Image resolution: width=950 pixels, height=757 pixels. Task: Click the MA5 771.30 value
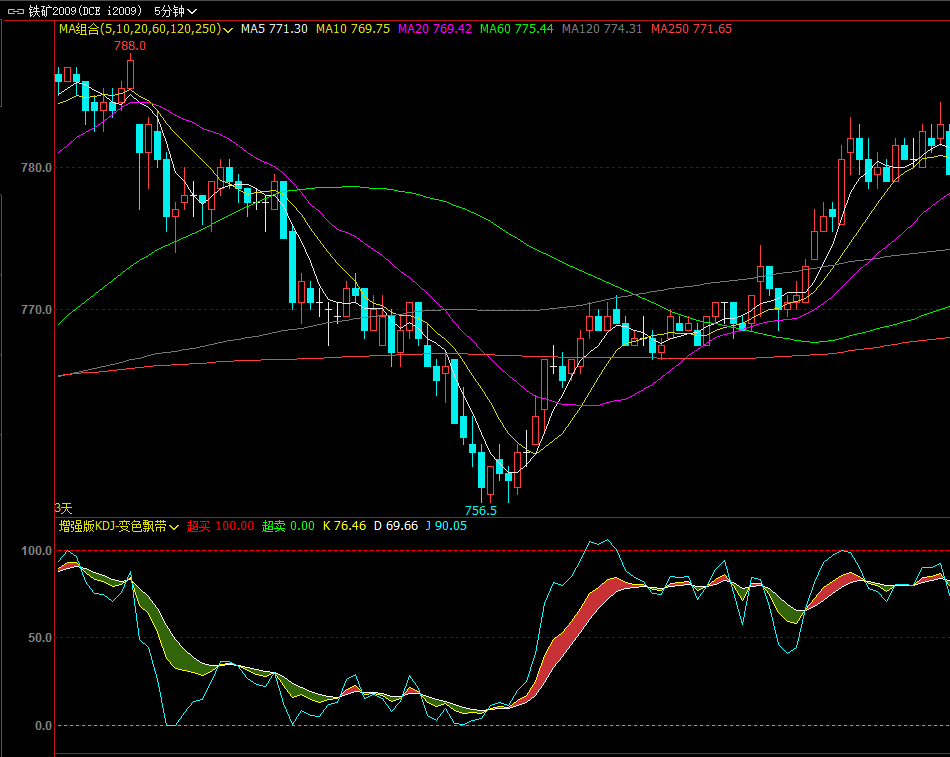coord(274,28)
